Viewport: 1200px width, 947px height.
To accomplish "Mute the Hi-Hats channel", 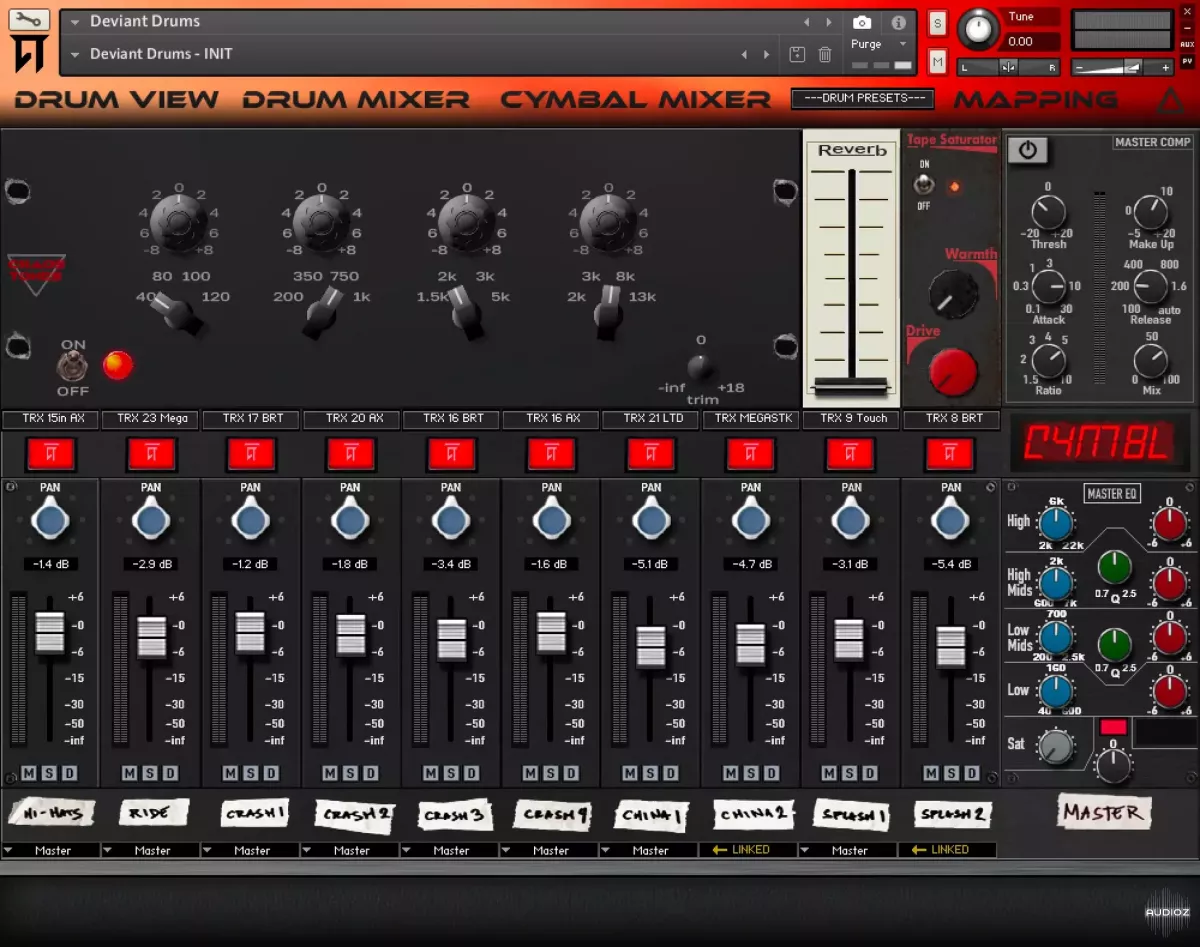I will click(x=29, y=774).
